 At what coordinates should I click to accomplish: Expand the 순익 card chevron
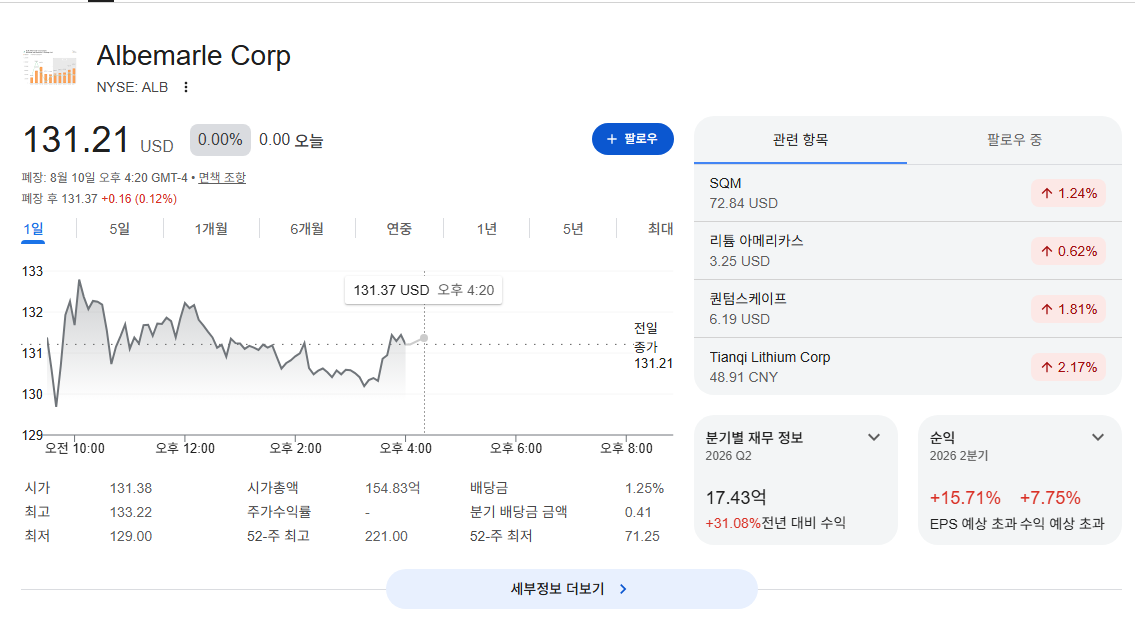(1098, 437)
